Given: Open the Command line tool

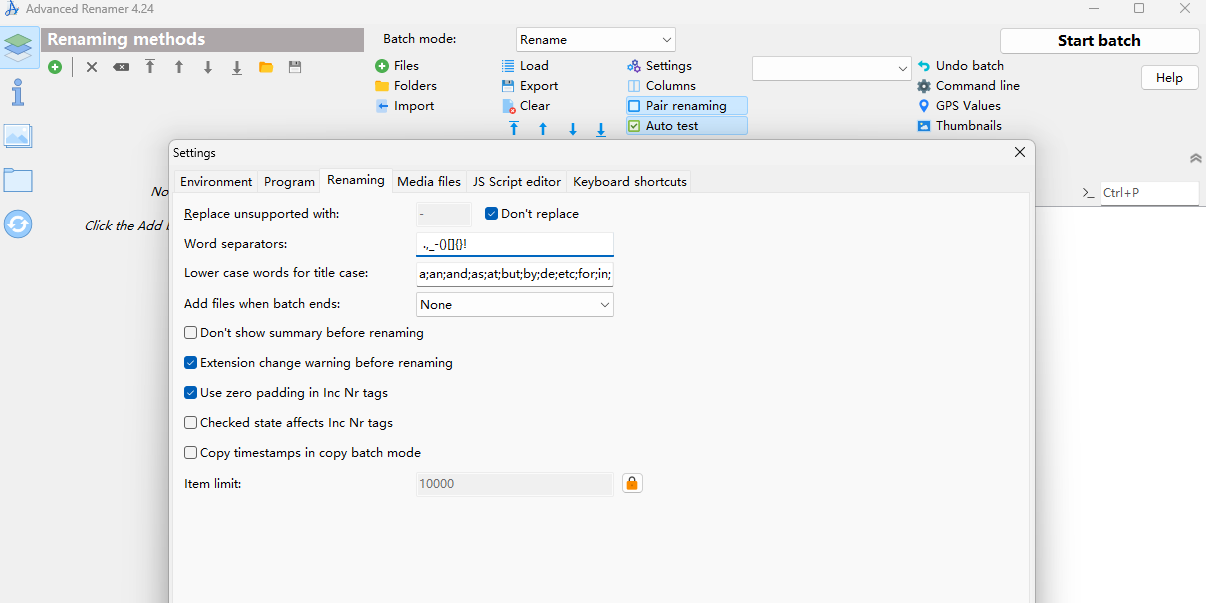Looking at the screenshot, I should (969, 85).
